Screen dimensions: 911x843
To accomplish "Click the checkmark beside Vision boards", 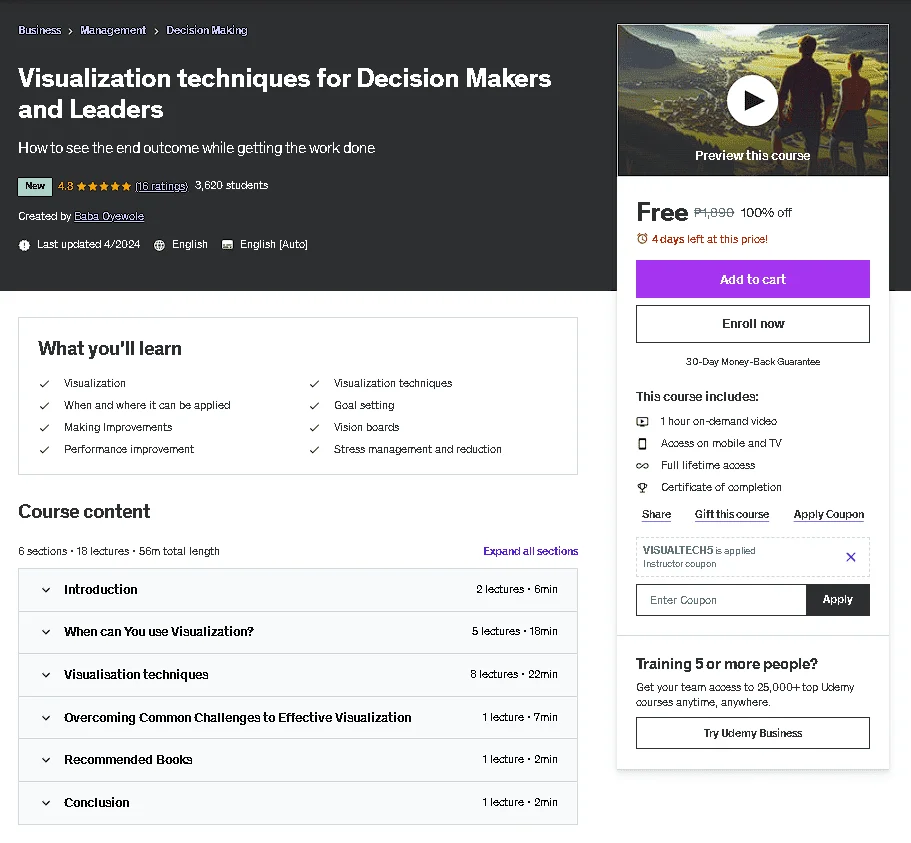I will (x=314, y=428).
